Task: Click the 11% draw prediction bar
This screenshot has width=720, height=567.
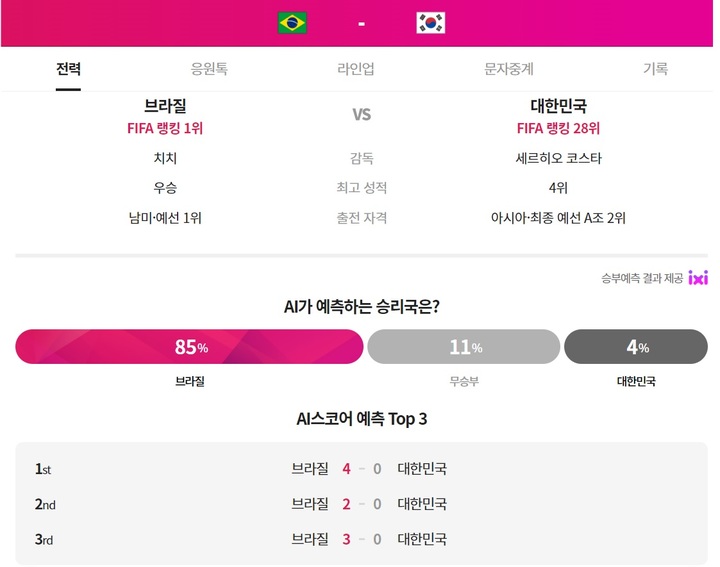Action: click(464, 347)
